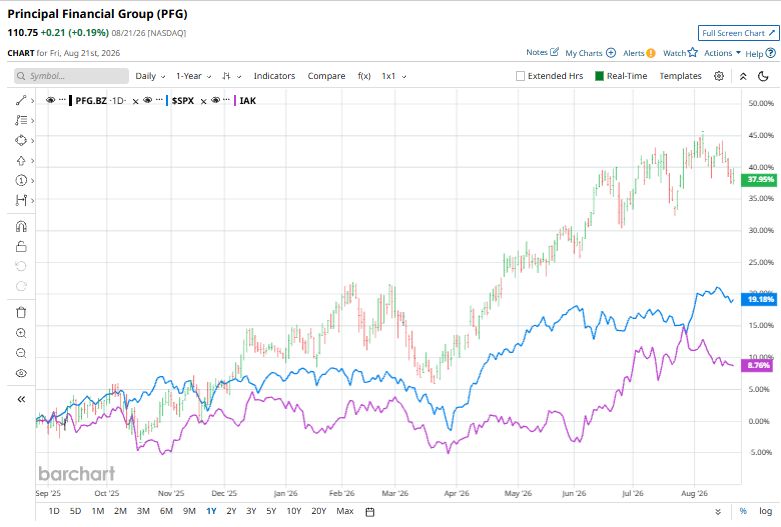781x527 pixels.
Task: Click the PFG.BZ black color swatch
Action: tap(71, 101)
